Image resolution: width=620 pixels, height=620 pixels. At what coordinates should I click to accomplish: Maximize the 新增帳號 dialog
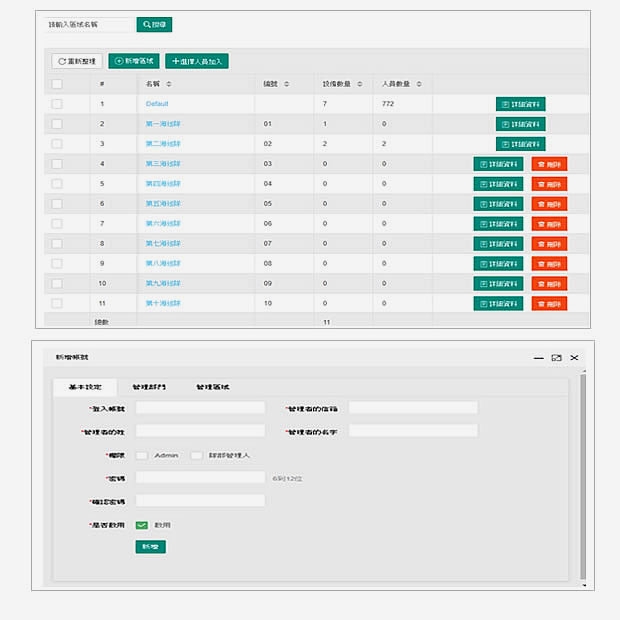click(x=556, y=358)
